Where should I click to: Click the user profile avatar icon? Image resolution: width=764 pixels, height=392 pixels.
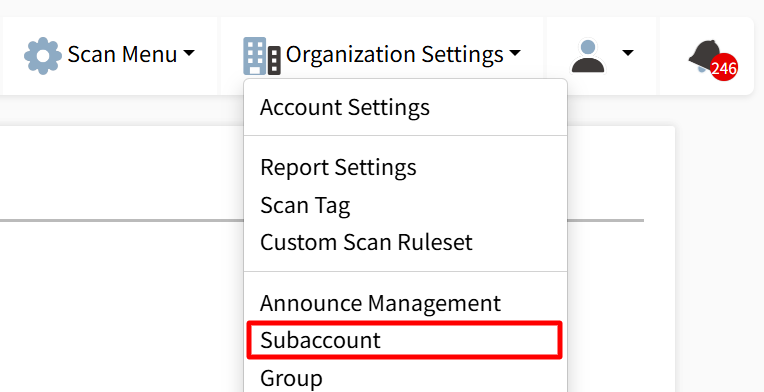pyautogui.click(x=588, y=56)
